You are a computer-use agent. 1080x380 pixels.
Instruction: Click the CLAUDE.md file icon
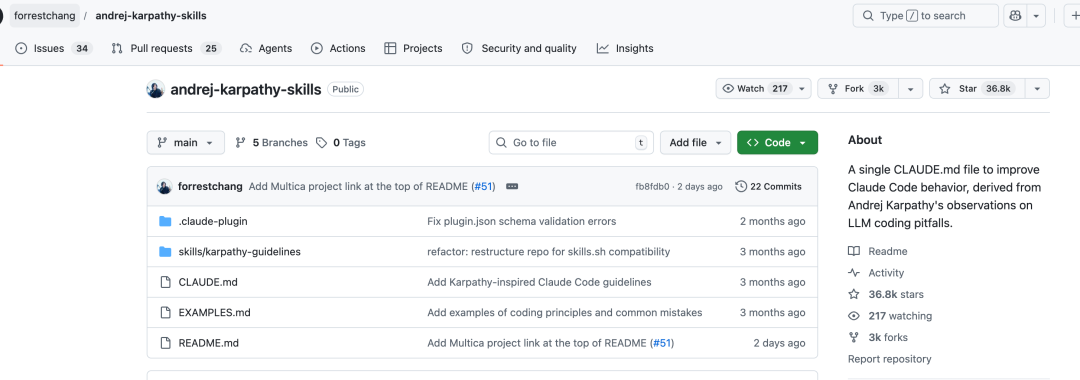pos(165,282)
